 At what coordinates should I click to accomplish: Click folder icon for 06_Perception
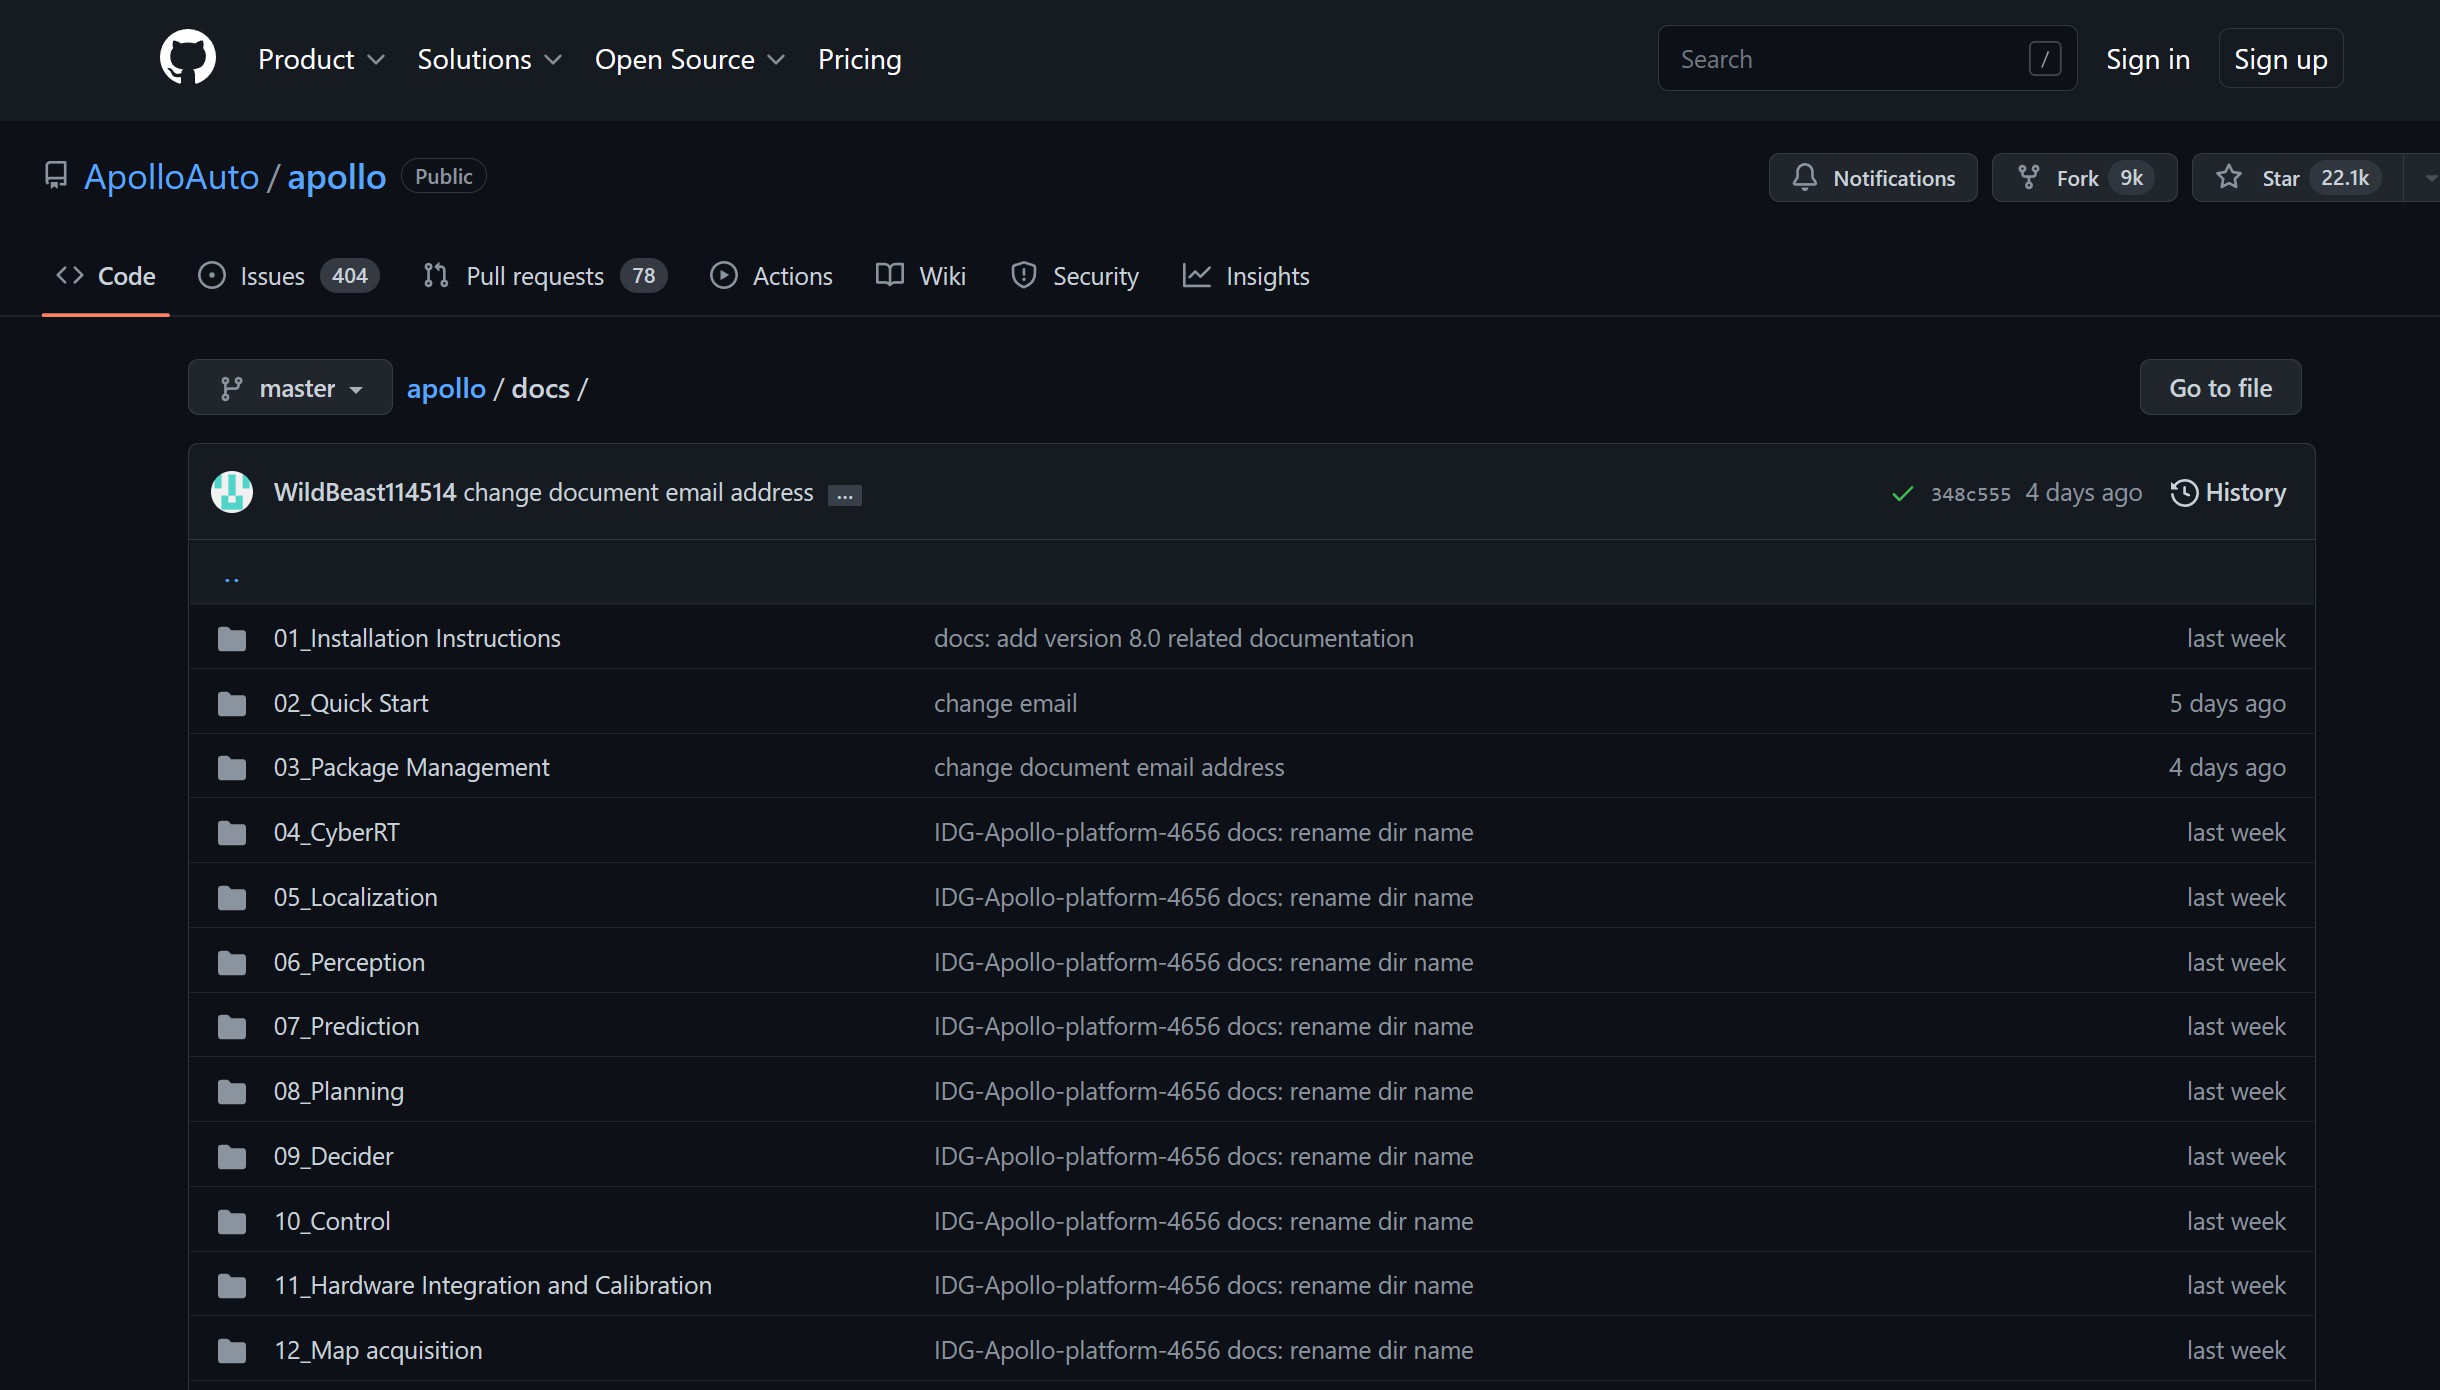pos(232,962)
